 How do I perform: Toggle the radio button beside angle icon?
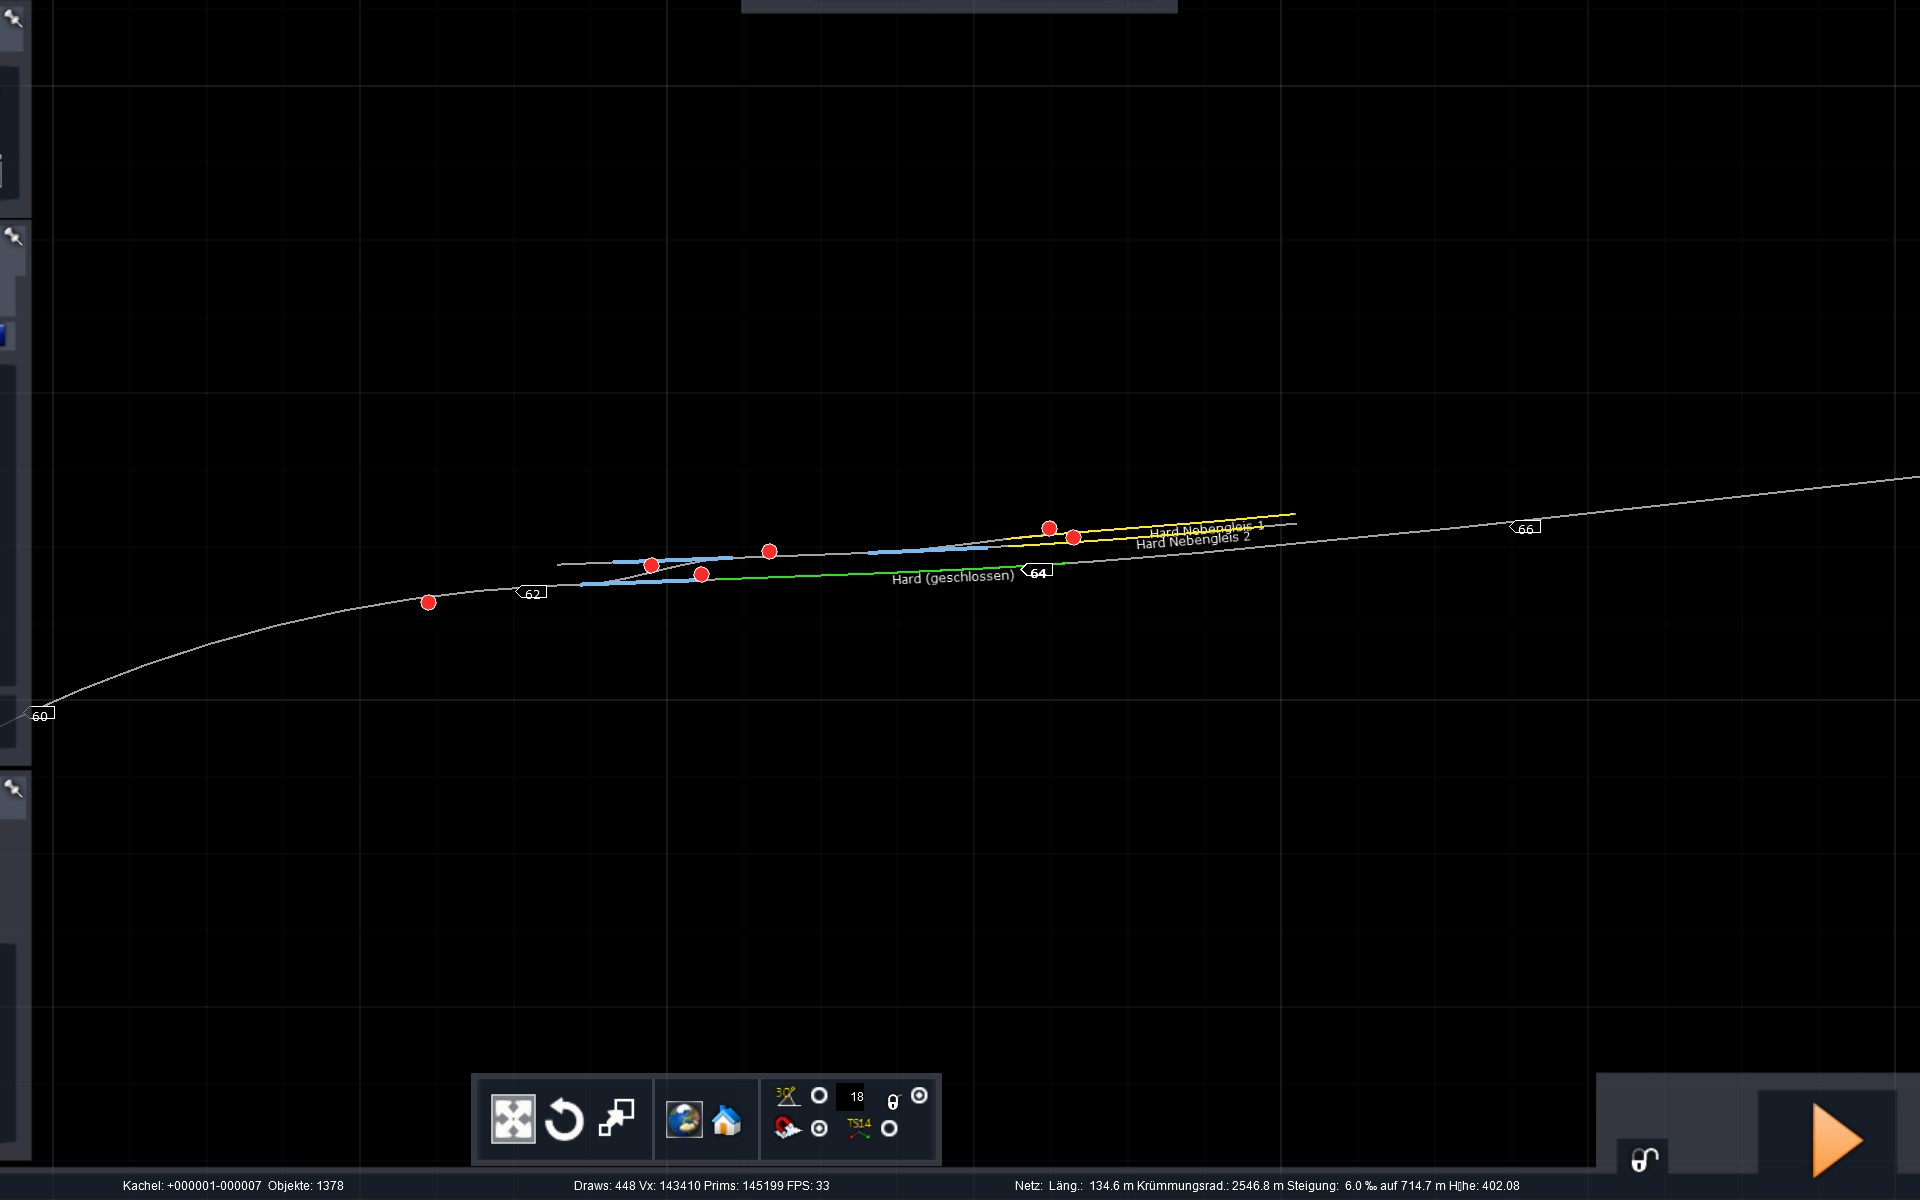(x=819, y=1096)
